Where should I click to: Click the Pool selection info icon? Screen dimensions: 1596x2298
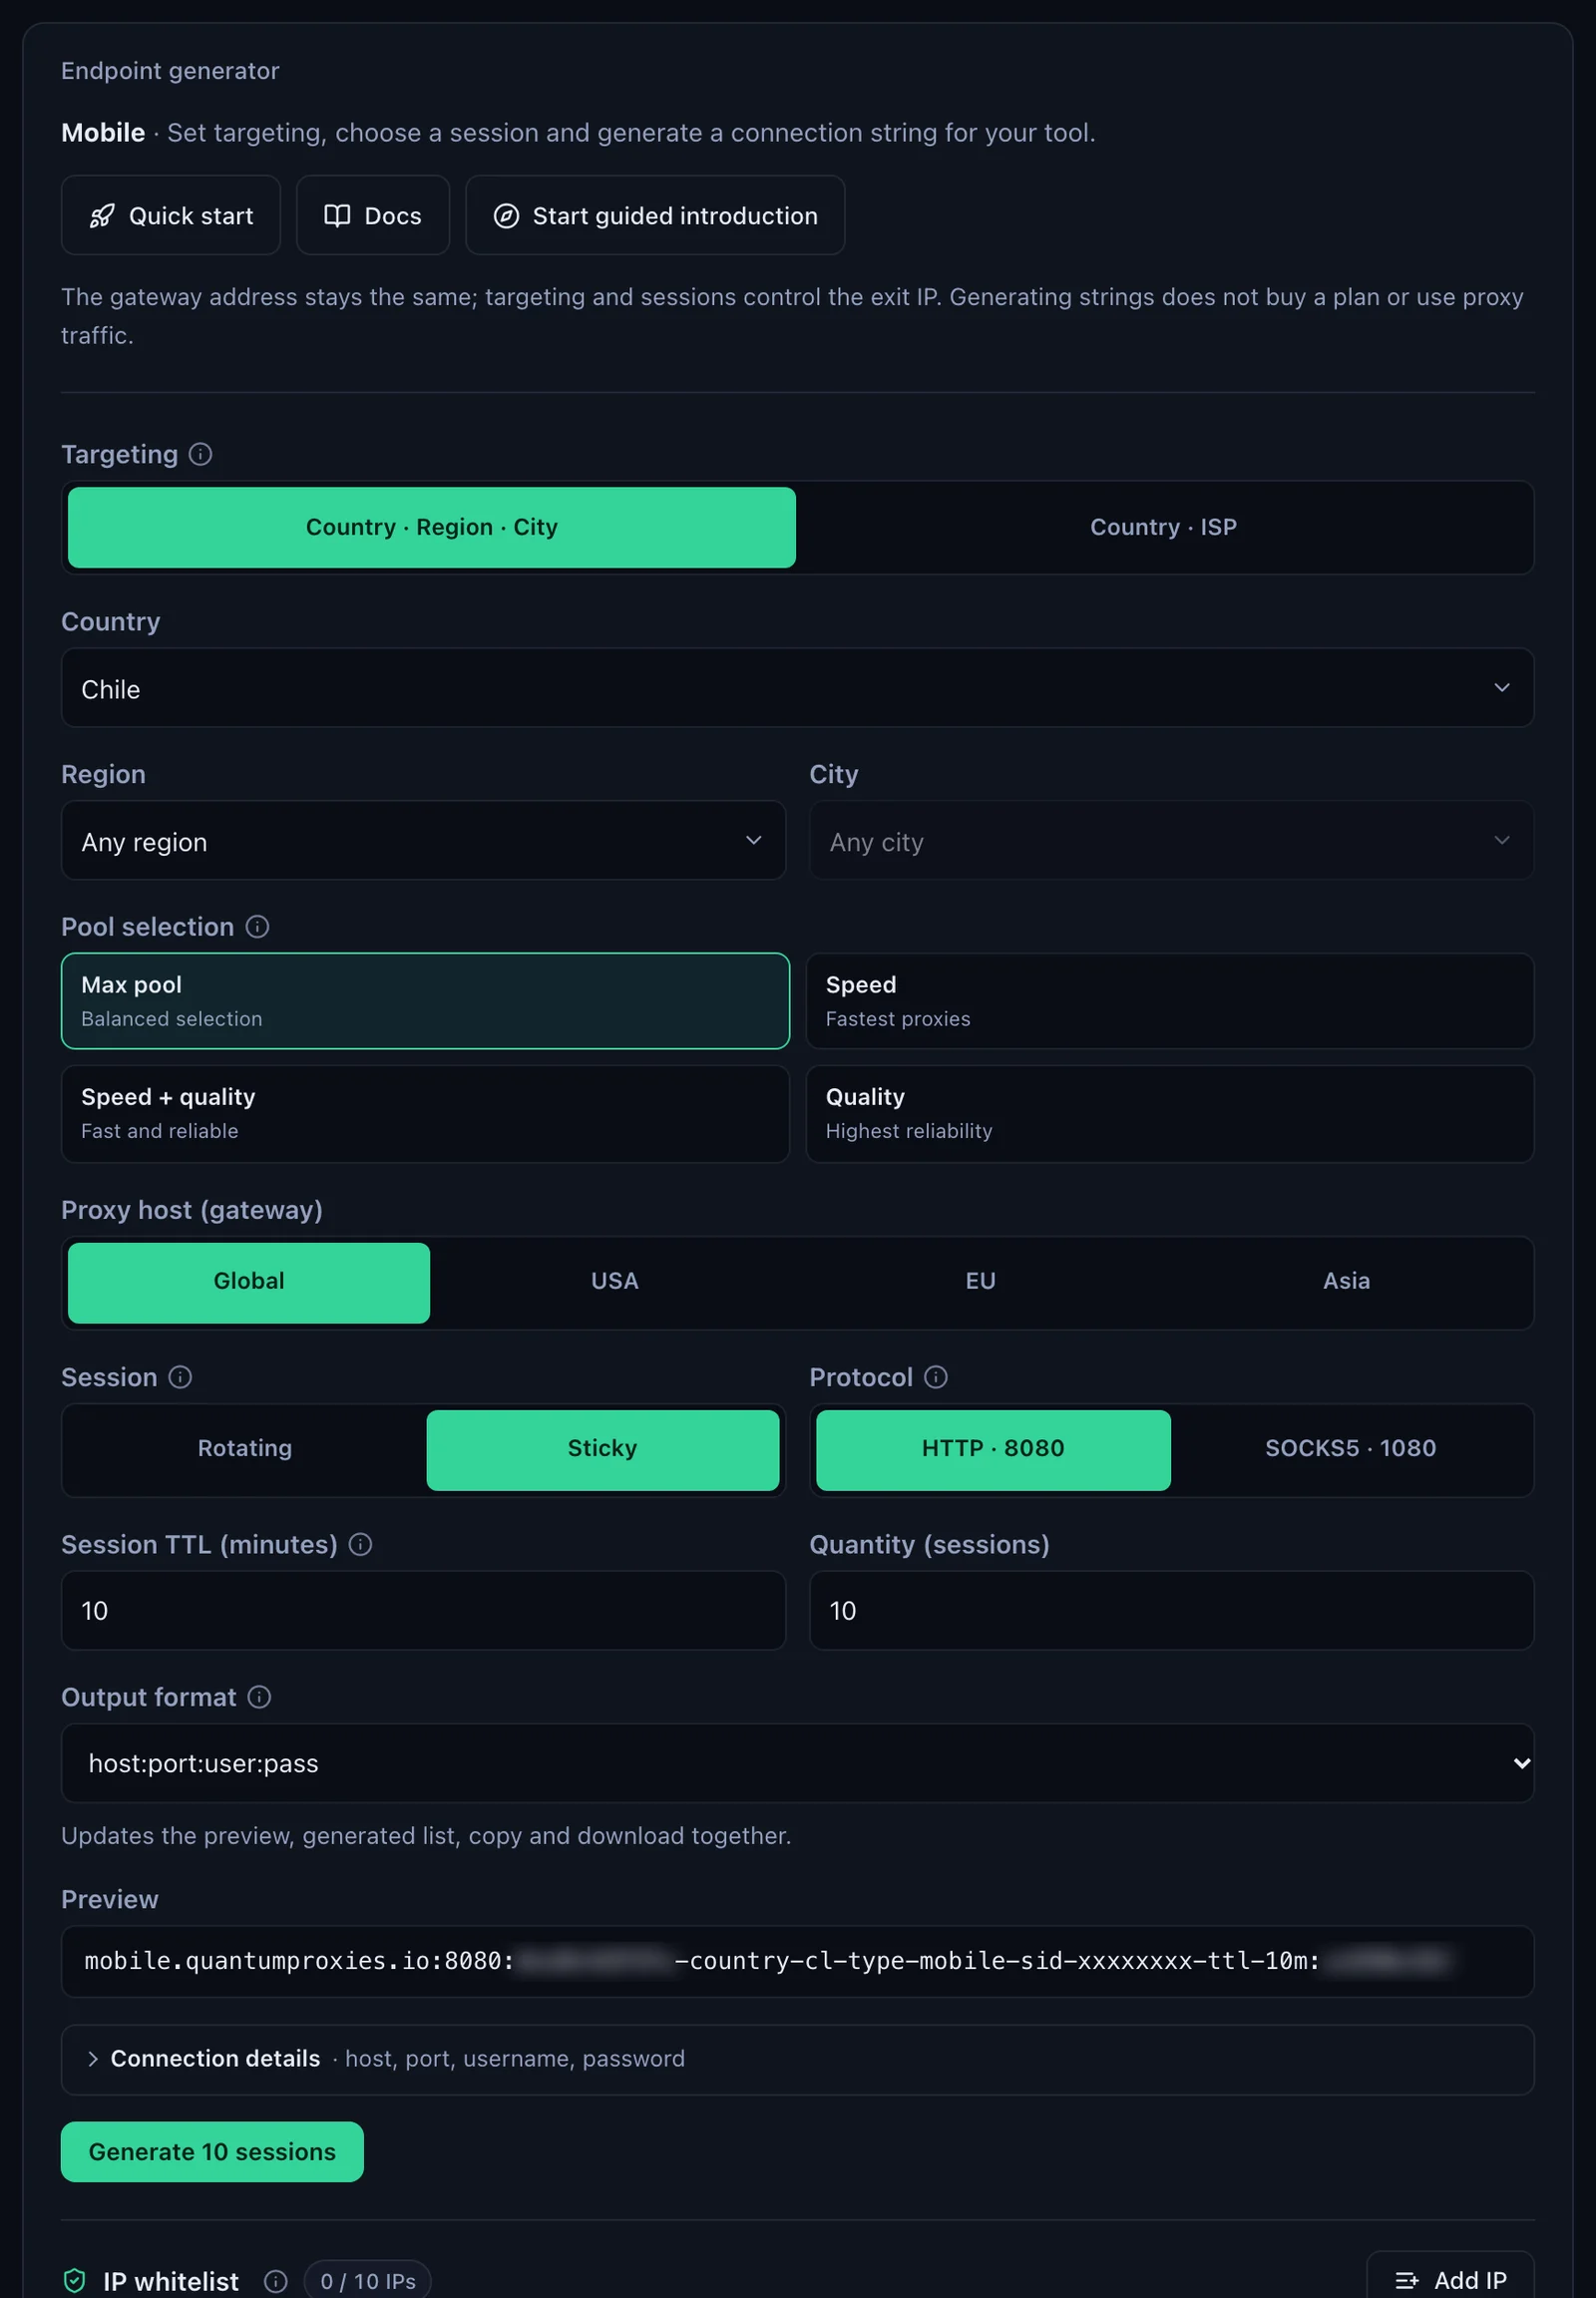click(257, 927)
